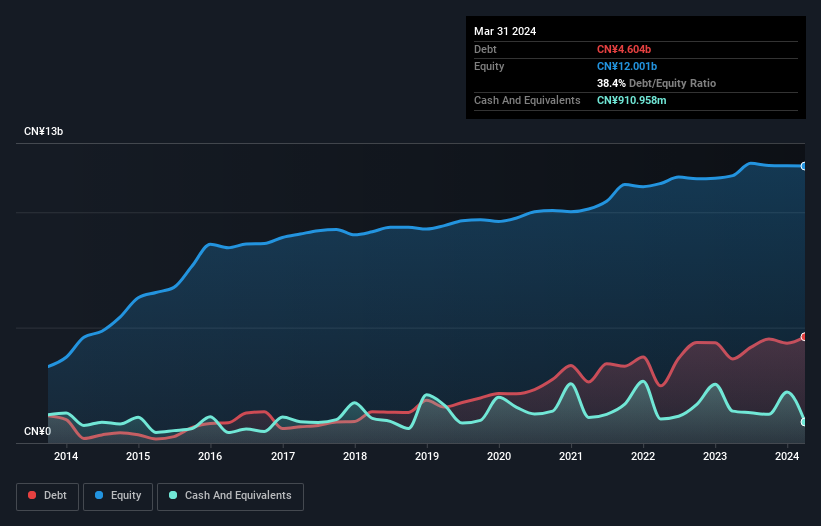Click the 38.4% Debt/Equity Ratio text
Image resolution: width=821 pixels, height=526 pixels.
click(x=656, y=83)
